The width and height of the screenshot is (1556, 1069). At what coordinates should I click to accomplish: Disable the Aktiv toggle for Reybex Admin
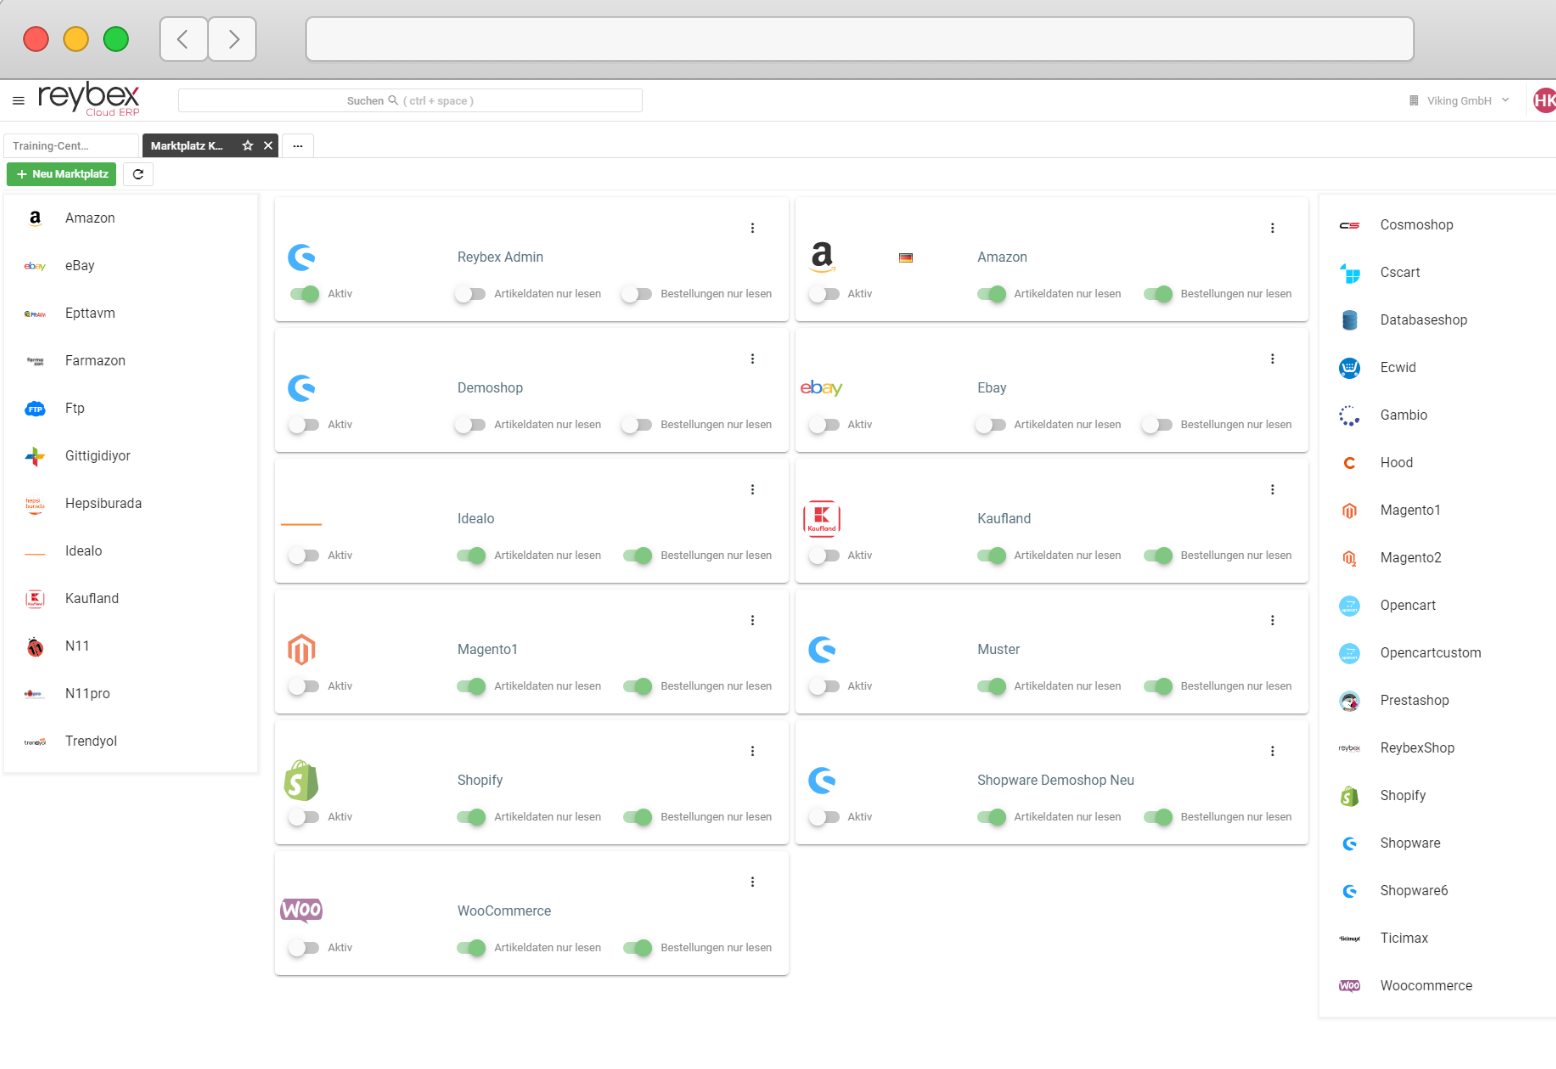click(x=304, y=294)
